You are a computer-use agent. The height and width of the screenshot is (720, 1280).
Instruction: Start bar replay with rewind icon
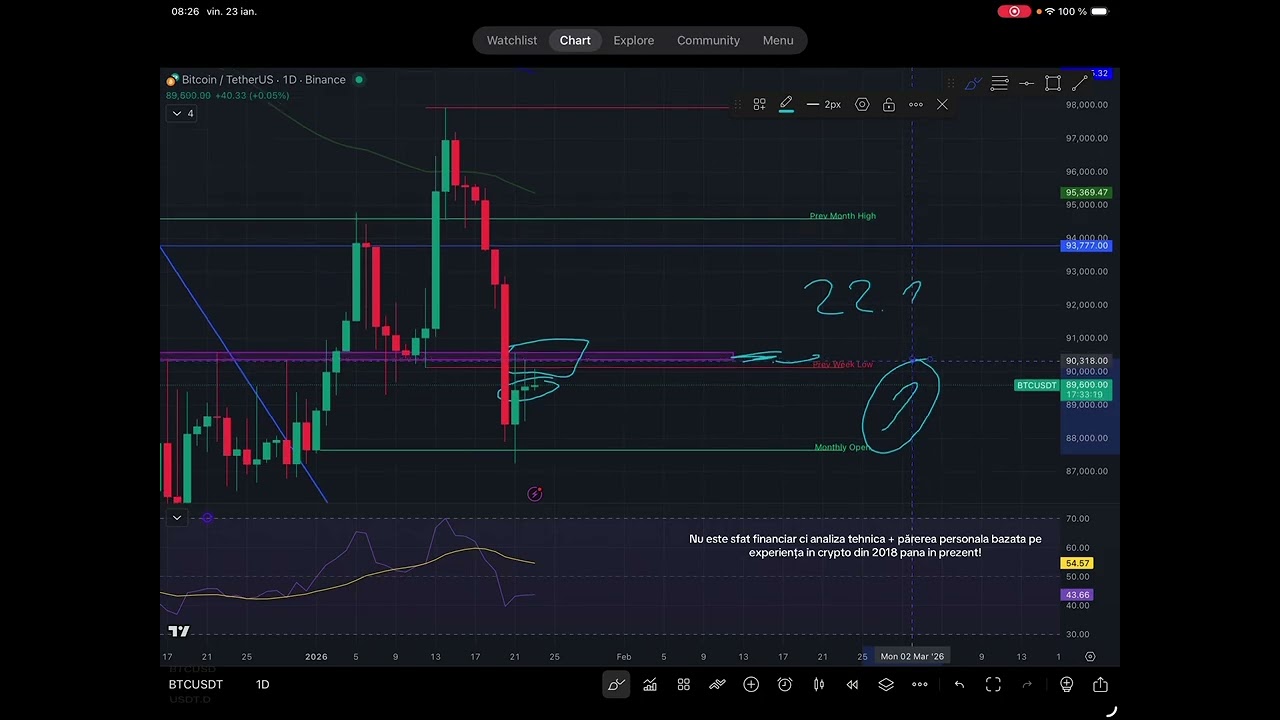[x=852, y=685]
